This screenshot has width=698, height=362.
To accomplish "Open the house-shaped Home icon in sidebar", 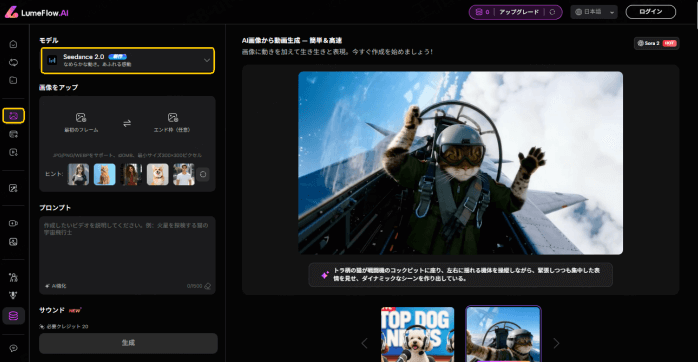I will 13,44.
